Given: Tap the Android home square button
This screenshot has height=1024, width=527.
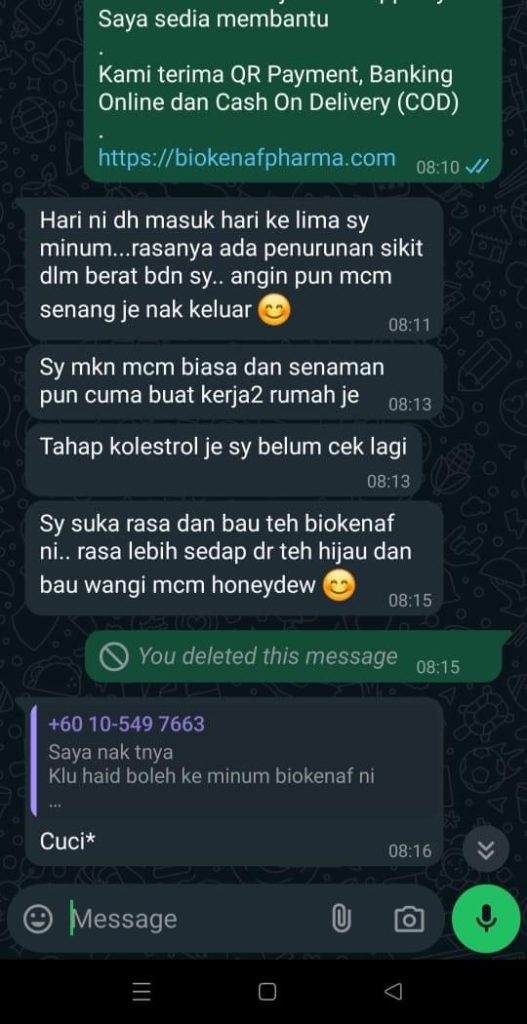Looking at the screenshot, I should click(x=267, y=991).
